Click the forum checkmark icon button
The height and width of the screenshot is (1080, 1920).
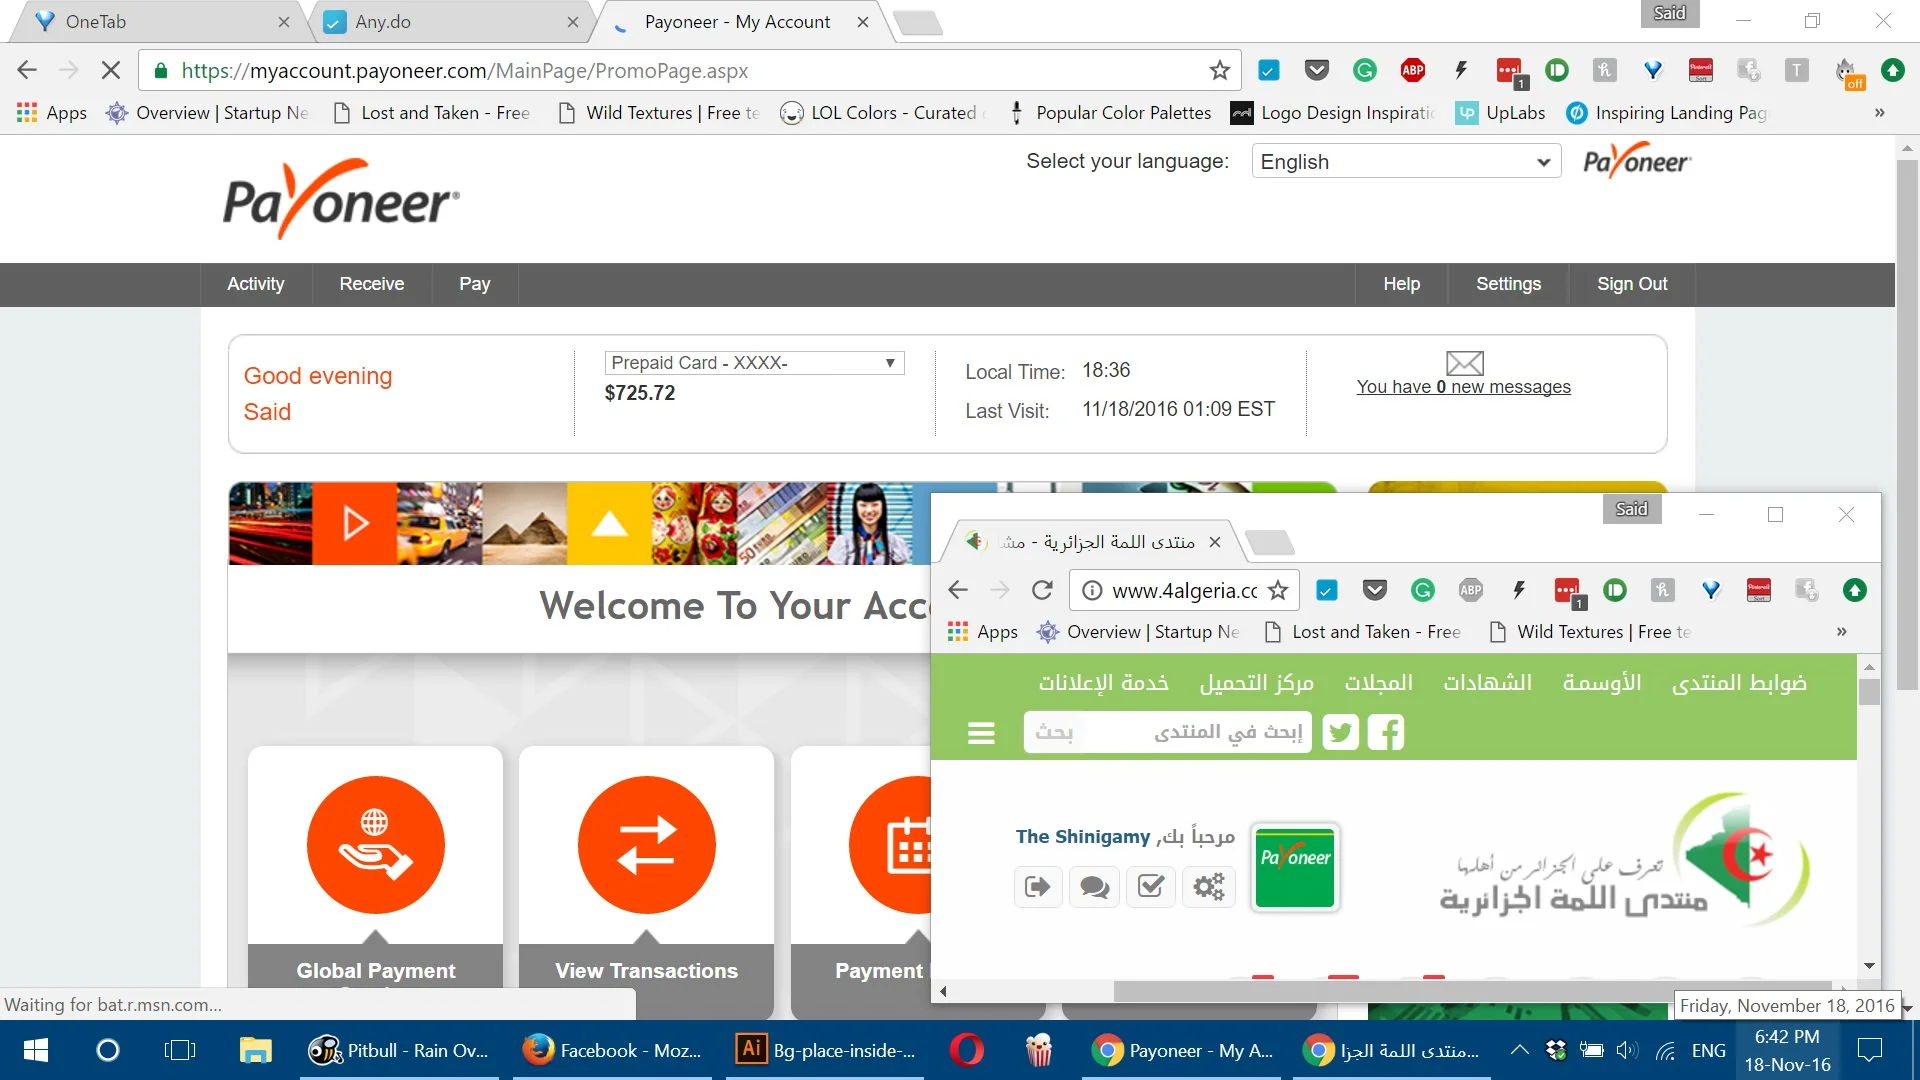pyautogui.click(x=1151, y=887)
